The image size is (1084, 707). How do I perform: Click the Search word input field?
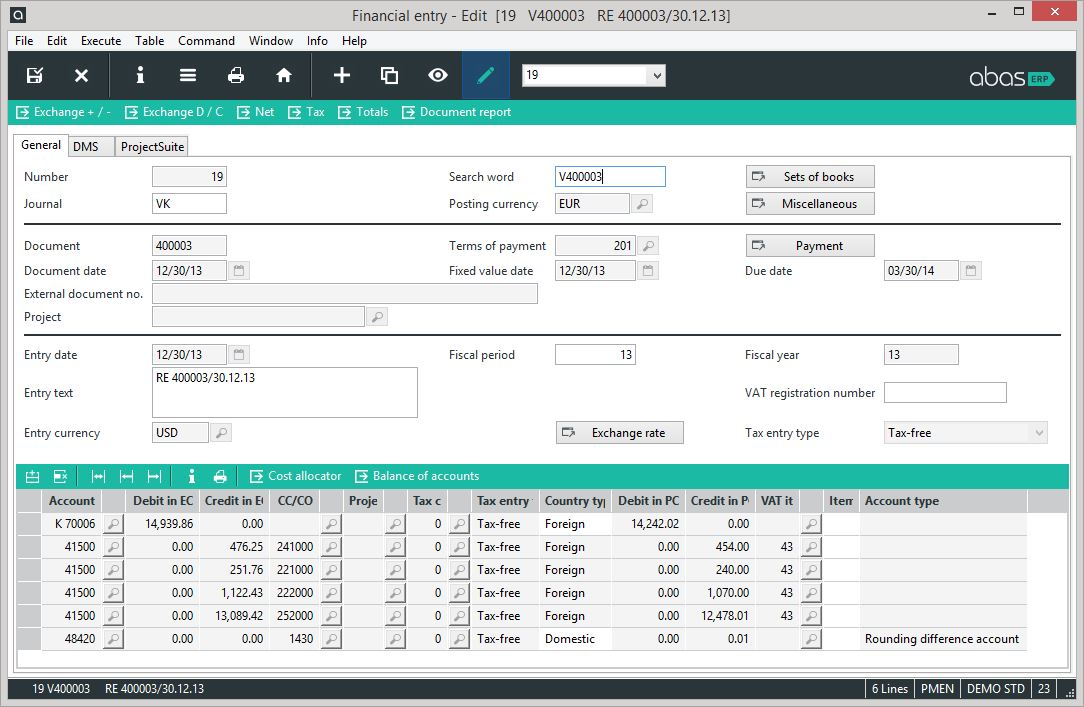(x=610, y=176)
